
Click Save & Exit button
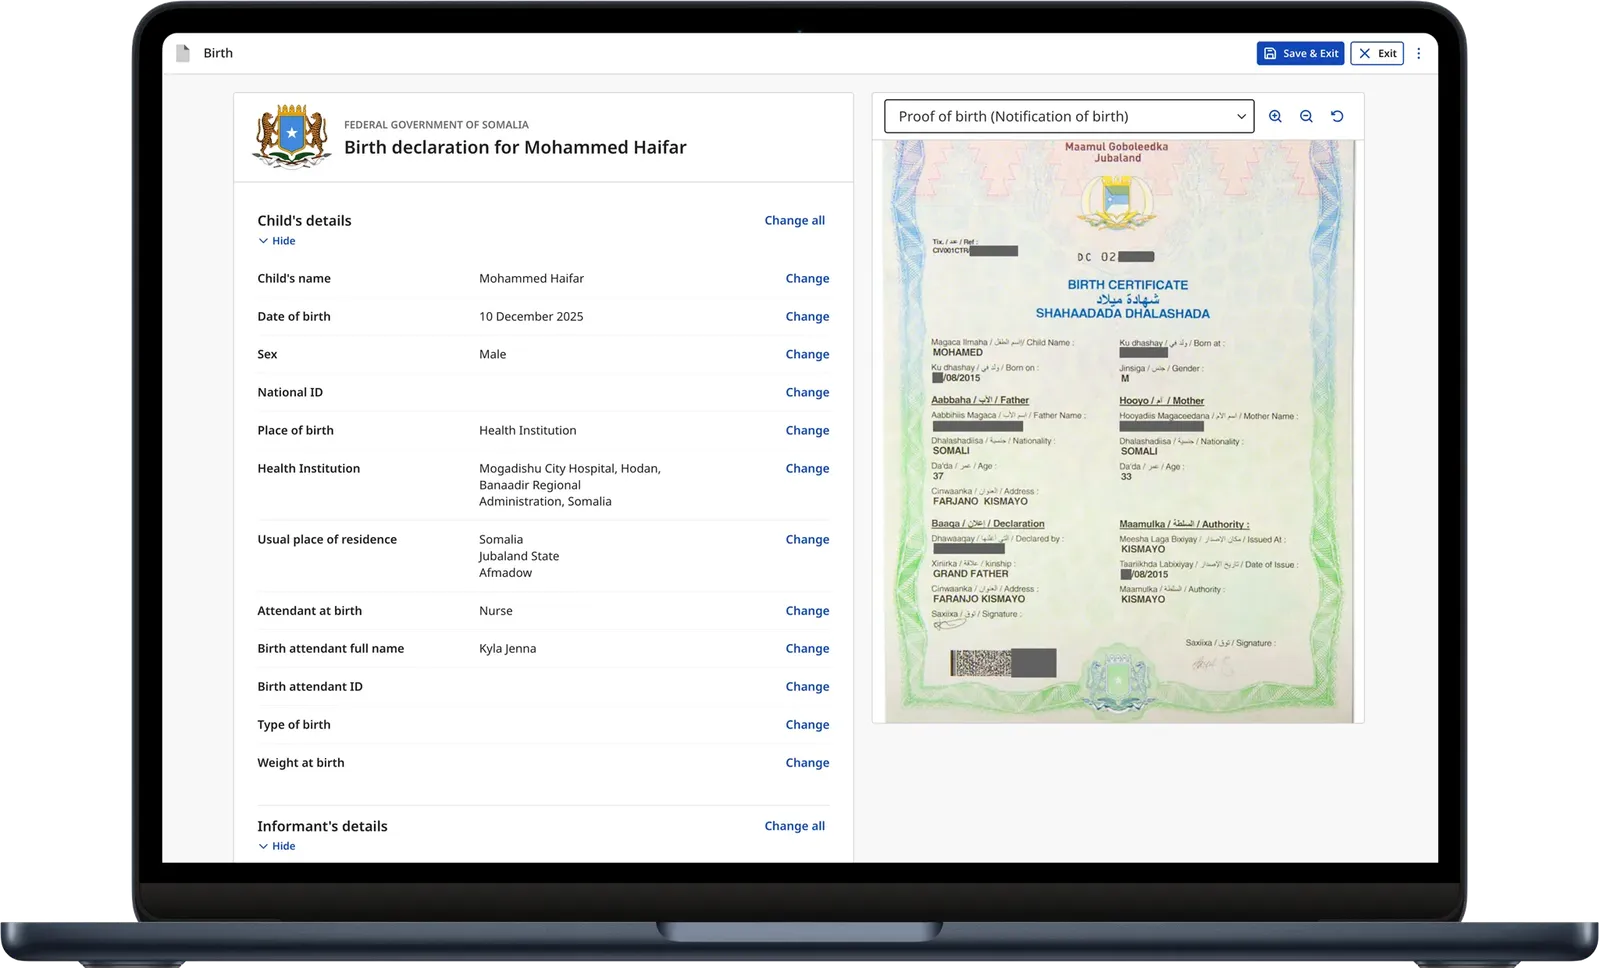click(1301, 53)
